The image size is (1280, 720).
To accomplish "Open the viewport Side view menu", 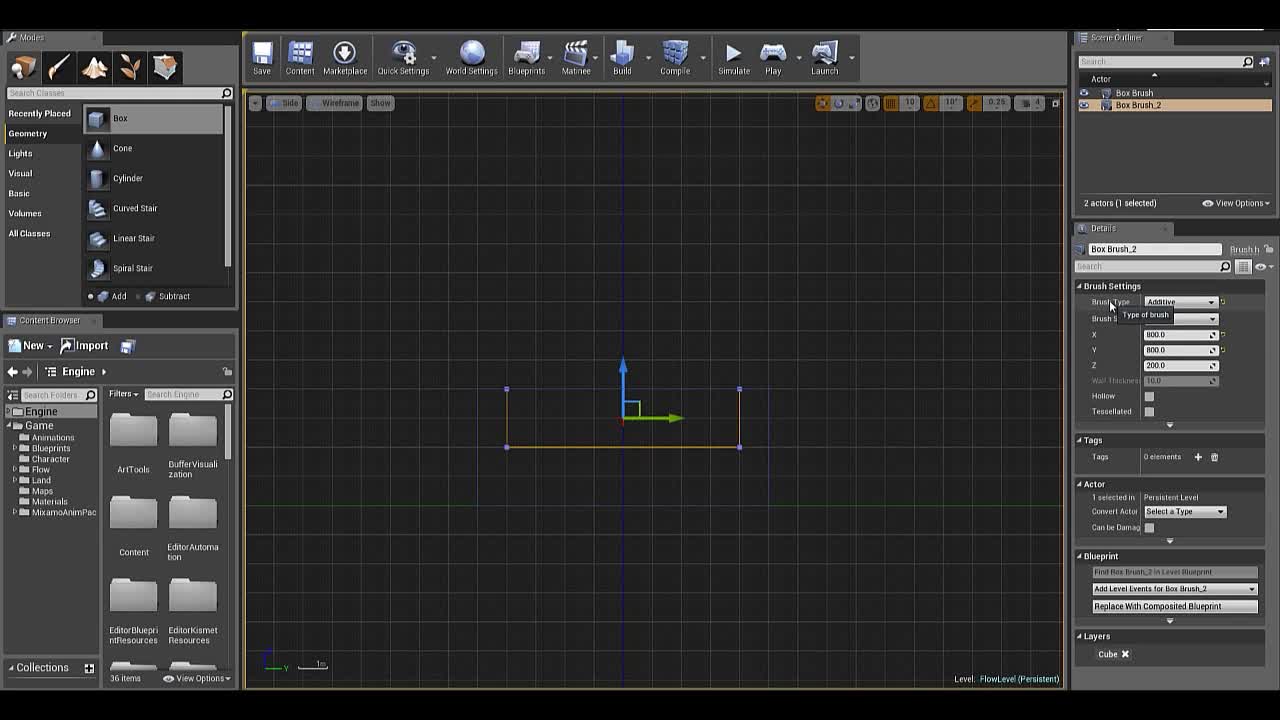I will 285,103.
